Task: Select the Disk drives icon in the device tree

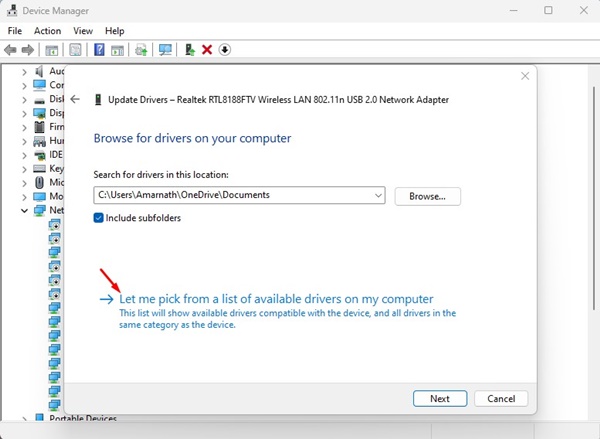Action: point(39,100)
